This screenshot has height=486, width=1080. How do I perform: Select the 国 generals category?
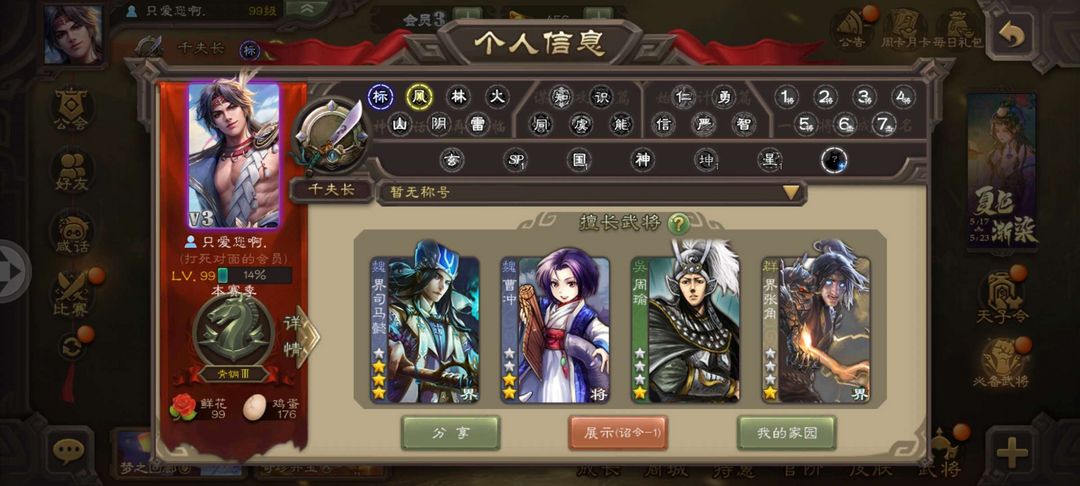(x=579, y=160)
